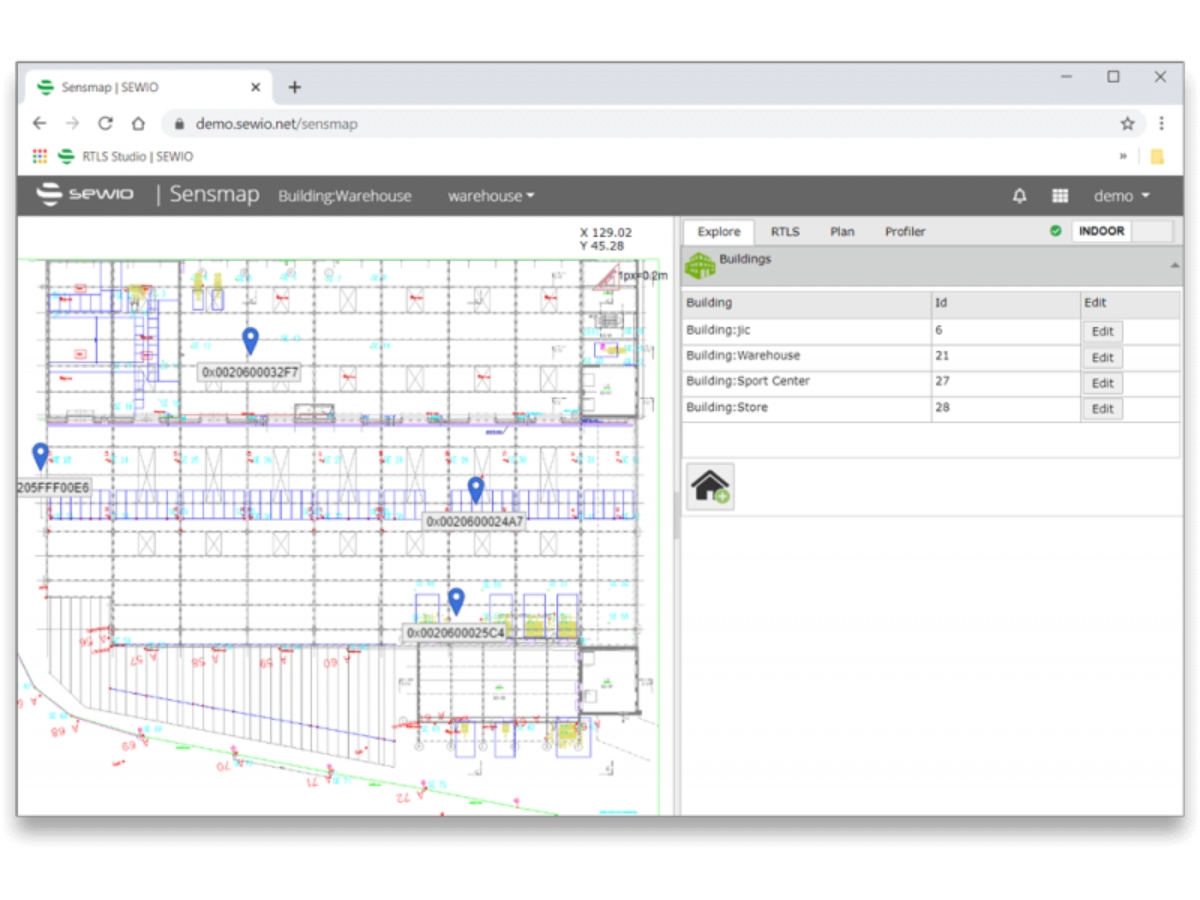1200x900 pixels.
Task: Edit the Building:Jic row
Action: [1102, 332]
